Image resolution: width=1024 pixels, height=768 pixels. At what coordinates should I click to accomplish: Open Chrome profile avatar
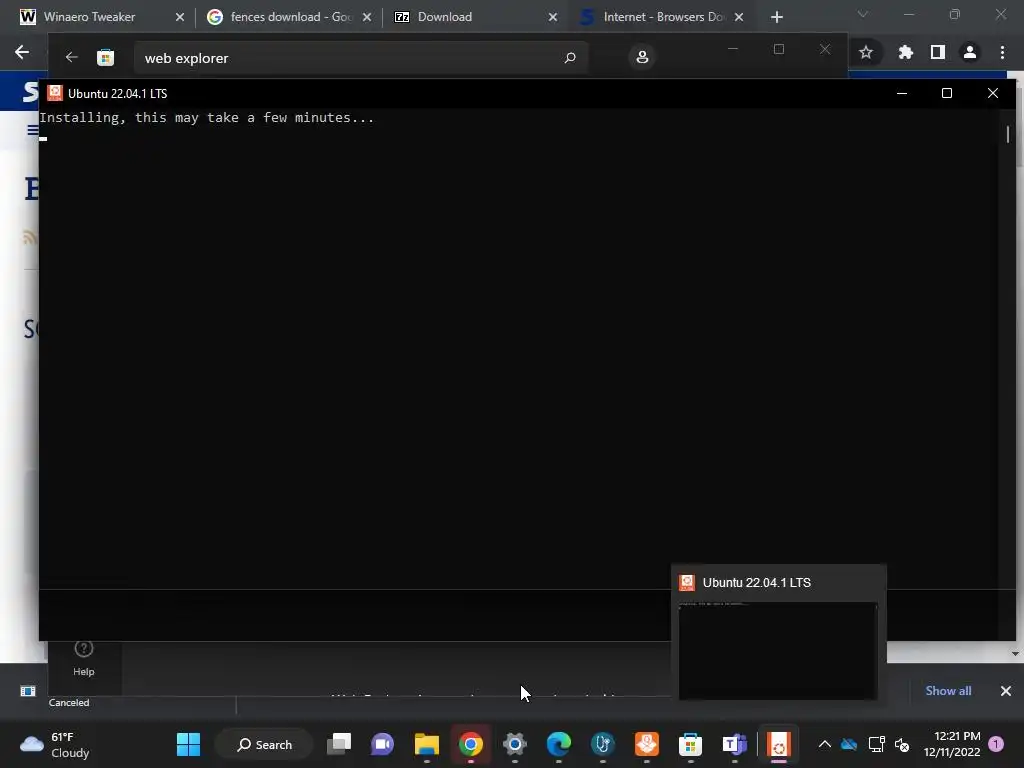coord(970,52)
